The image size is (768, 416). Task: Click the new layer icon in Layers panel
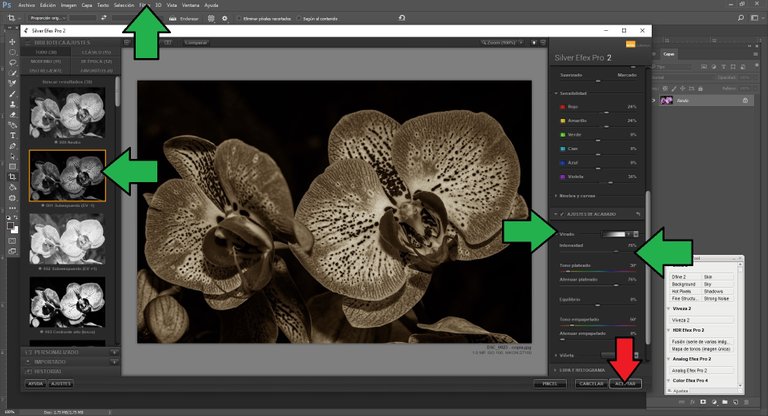click(x=736, y=402)
